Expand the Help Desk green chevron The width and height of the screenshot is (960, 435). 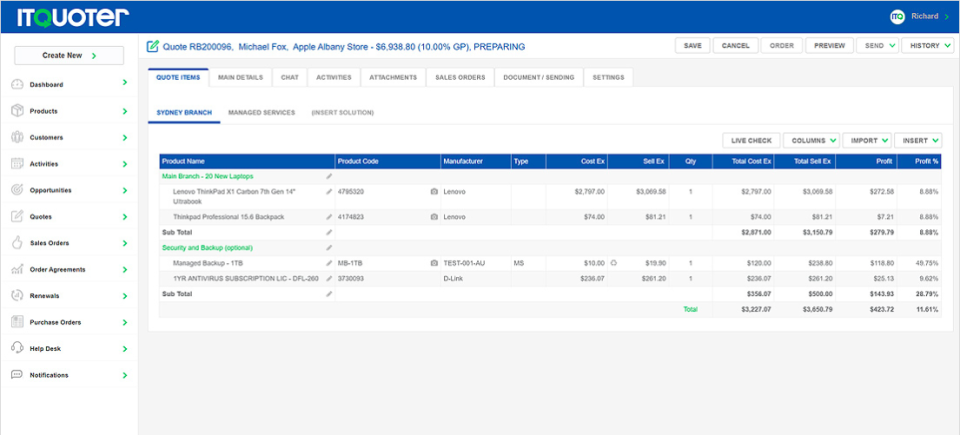(125, 348)
